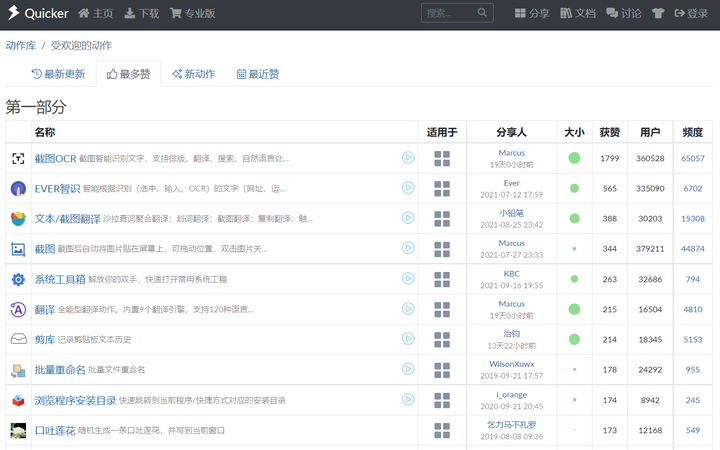Click the 翻译 action's circled A icon
Image resolution: width=720 pixels, height=450 pixels.
(x=18, y=309)
